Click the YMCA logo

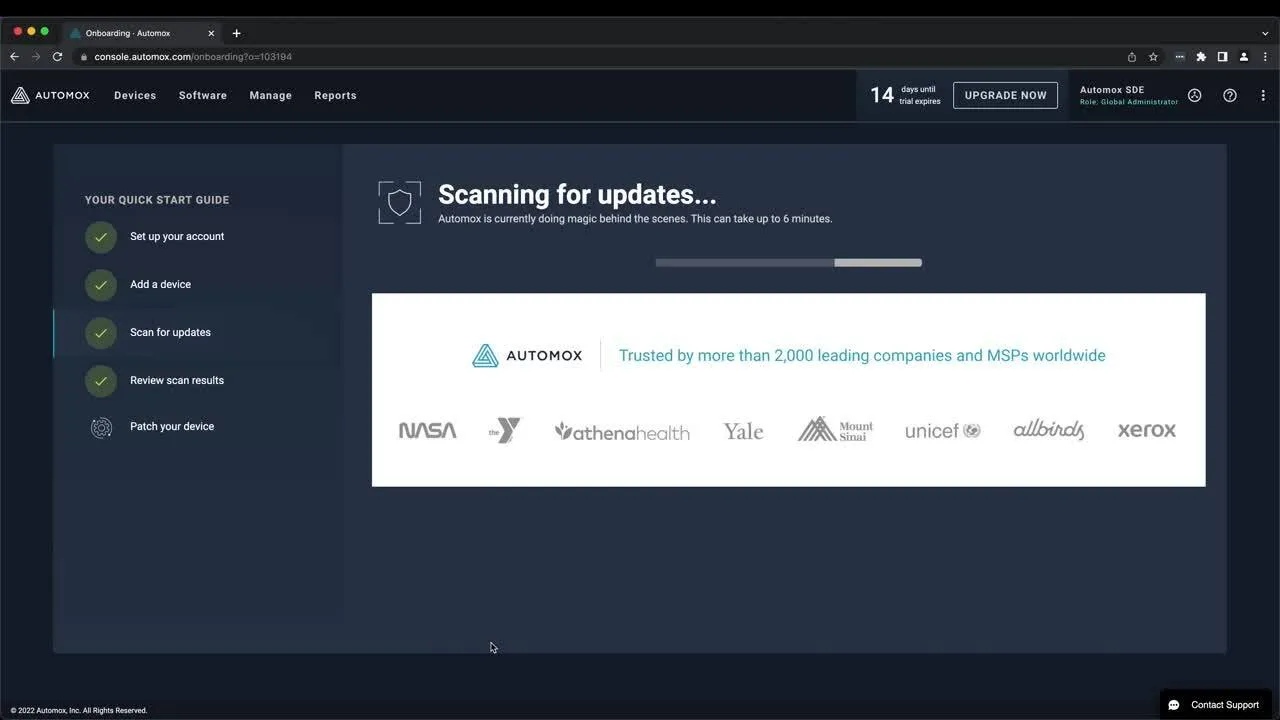pyautogui.click(x=505, y=431)
